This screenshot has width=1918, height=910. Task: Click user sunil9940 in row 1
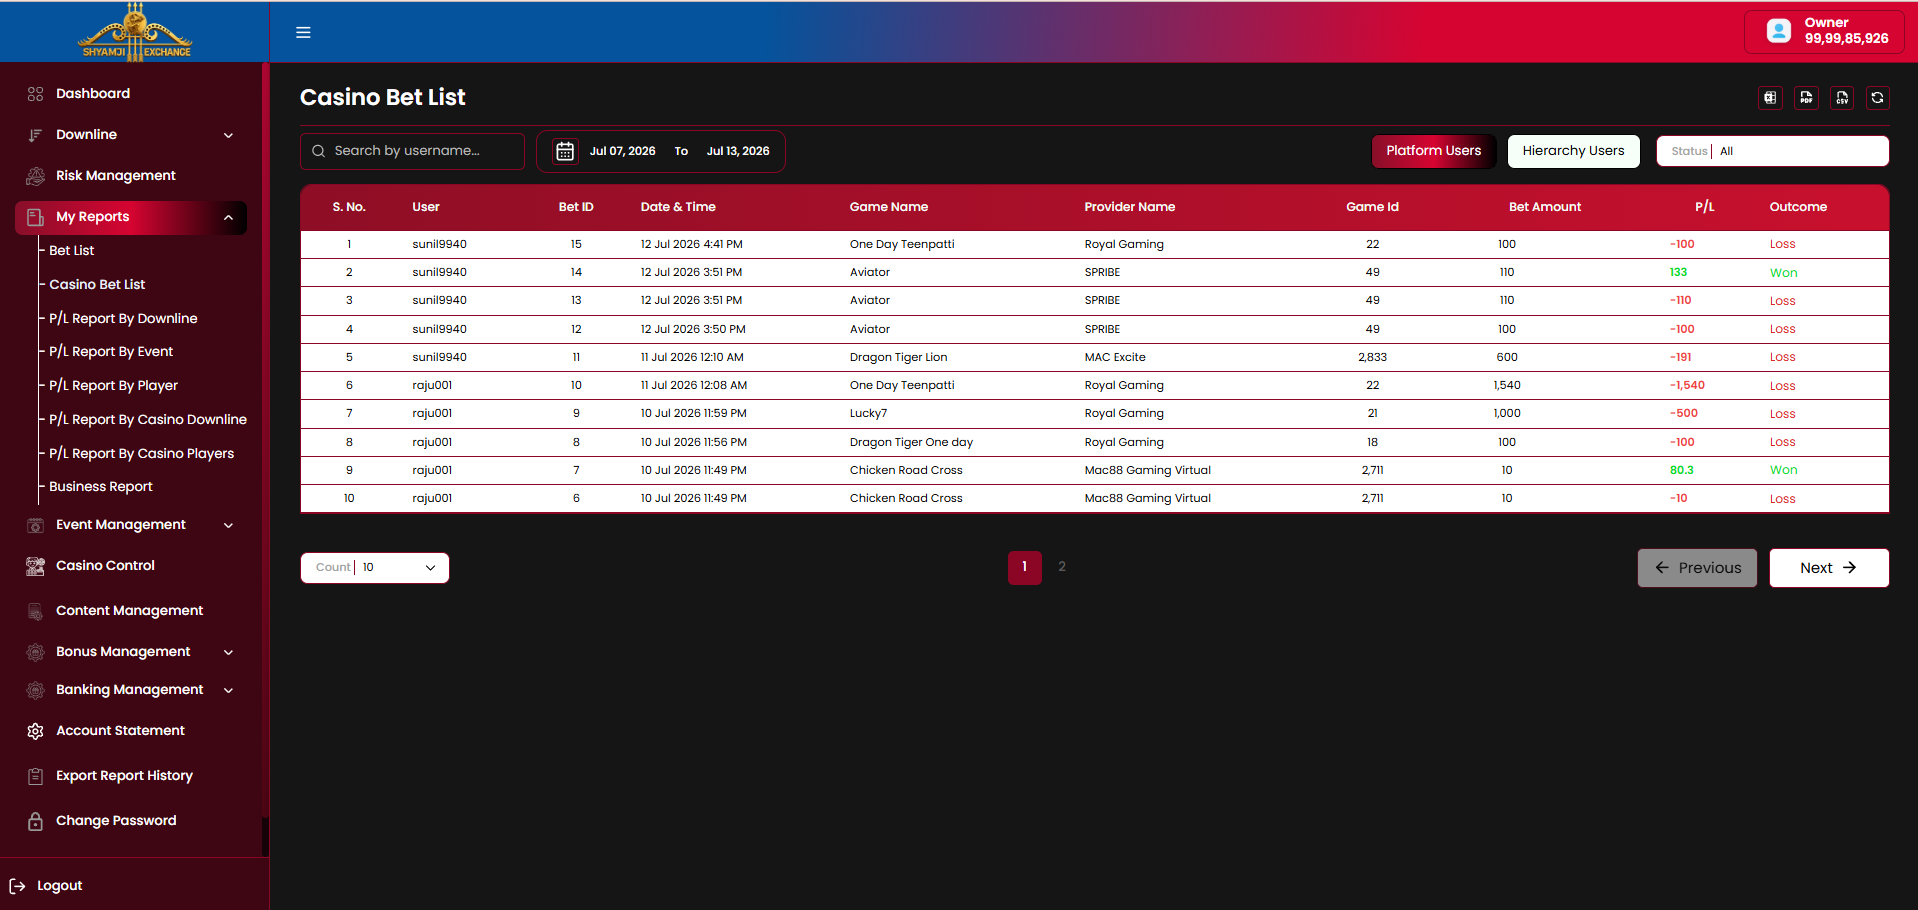coord(439,244)
